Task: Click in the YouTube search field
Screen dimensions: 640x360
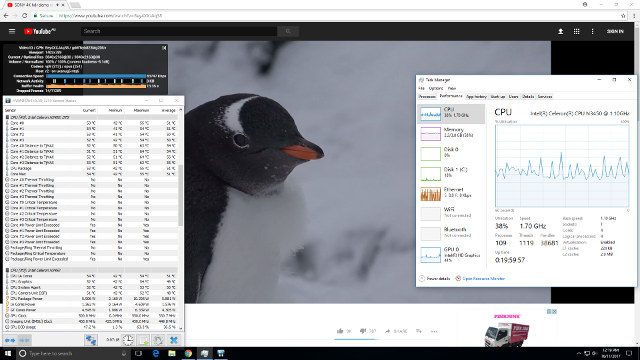Action: tap(180, 31)
